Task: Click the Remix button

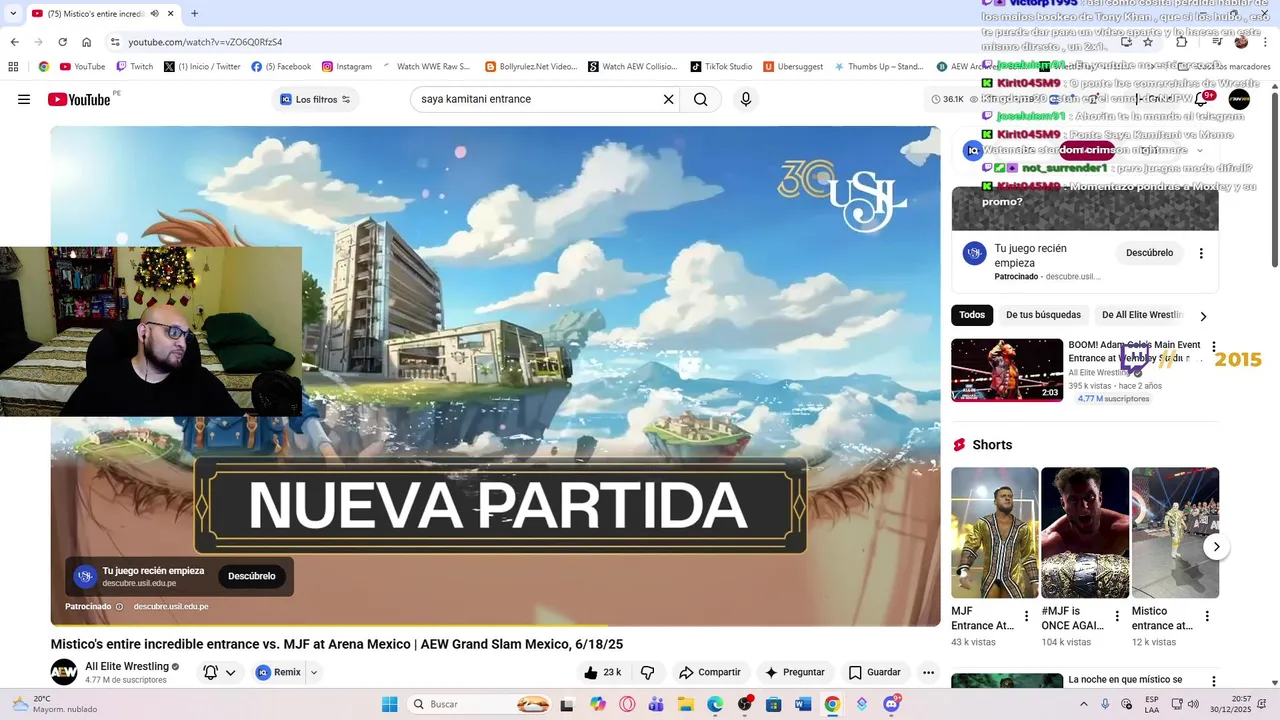Action: coord(278,672)
